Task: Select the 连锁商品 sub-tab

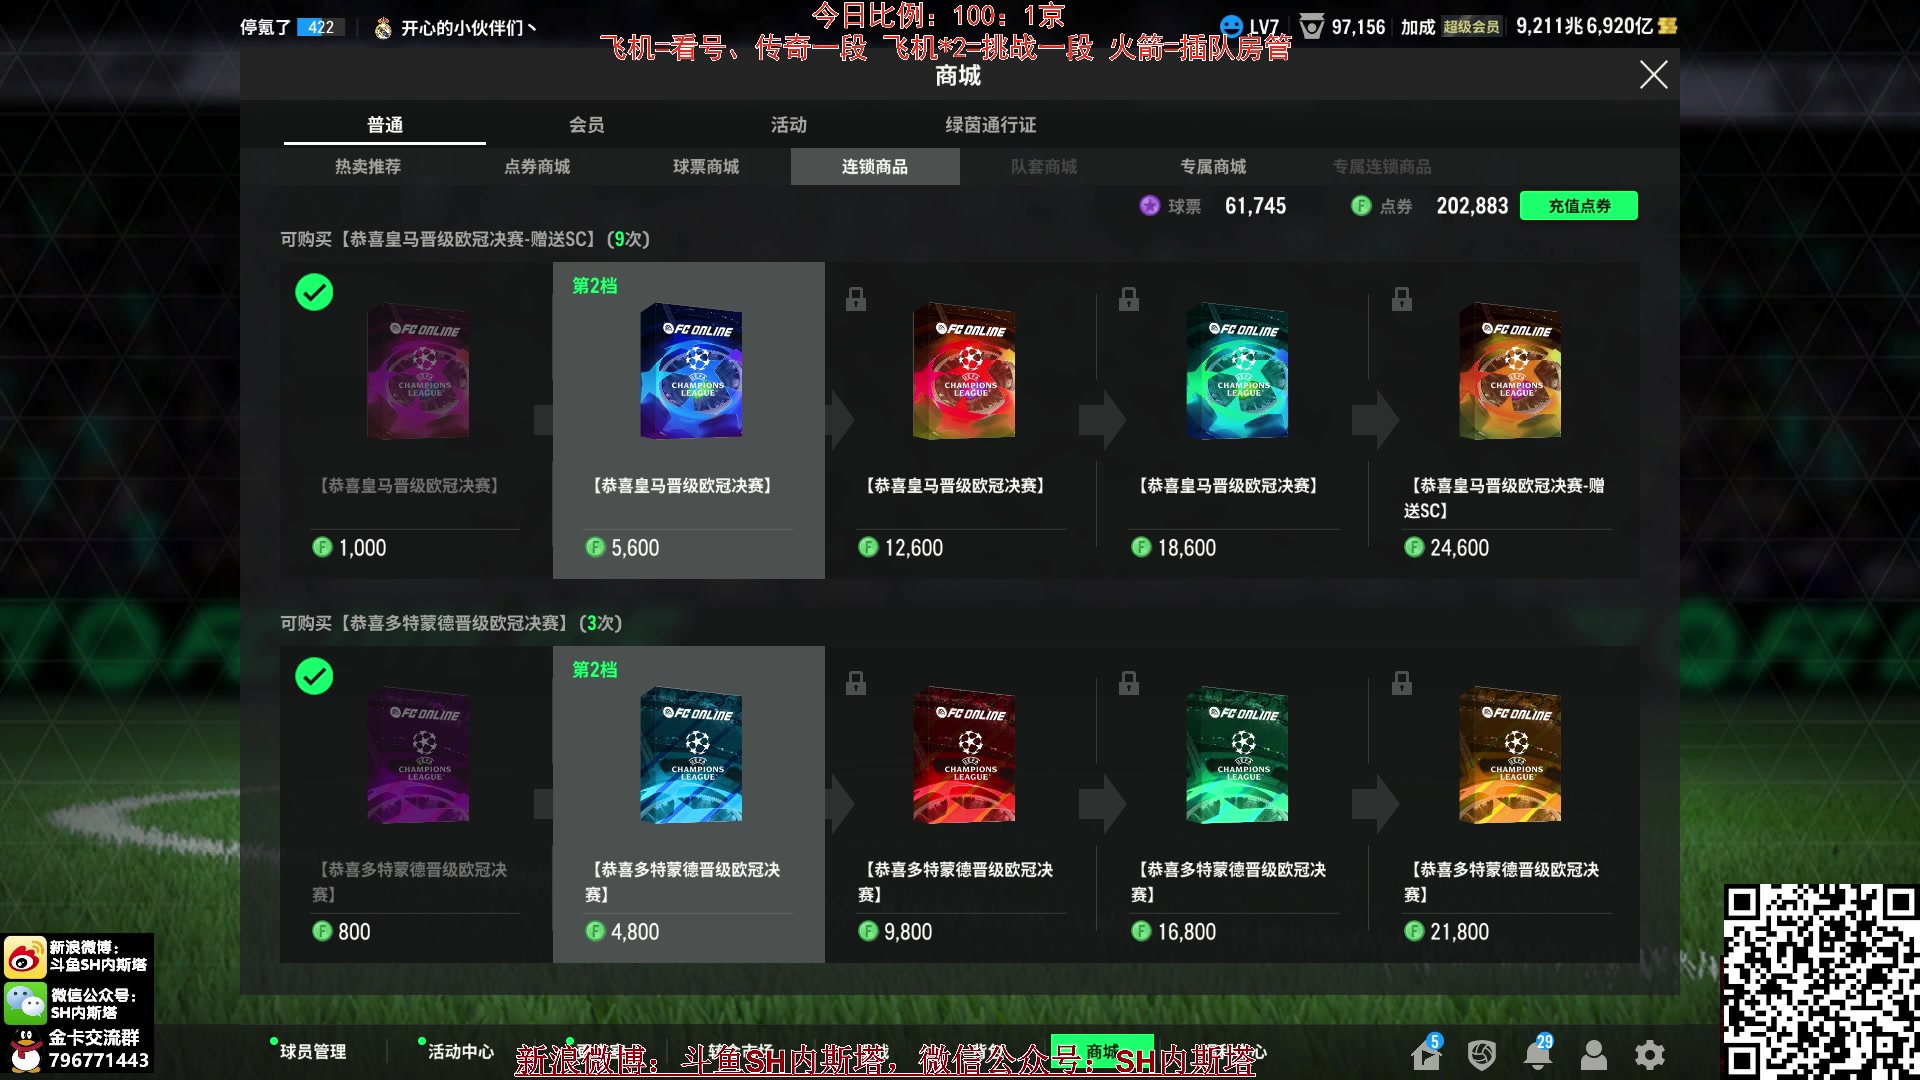Action: click(x=875, y=167)
